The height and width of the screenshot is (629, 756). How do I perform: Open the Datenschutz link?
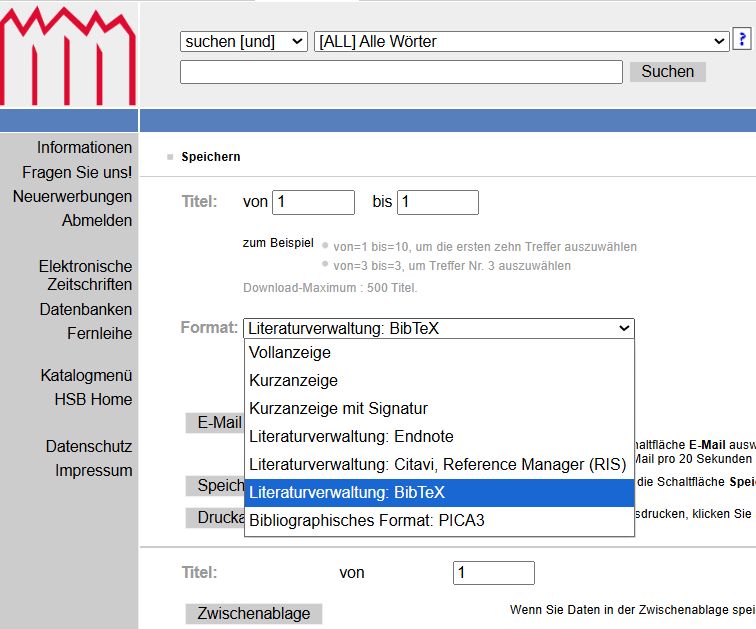pyautogui.click(x=88, y=446)
